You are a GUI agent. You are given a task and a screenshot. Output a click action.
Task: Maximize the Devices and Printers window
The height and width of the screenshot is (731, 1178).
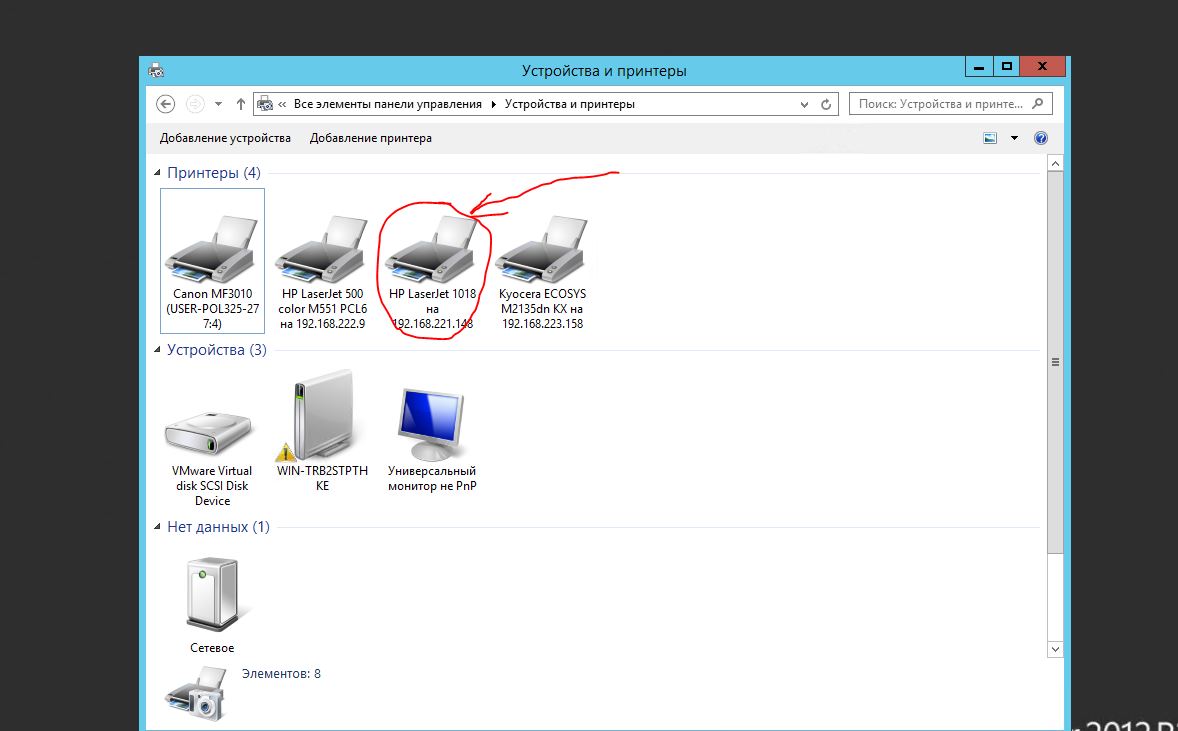tap(1007, 67)
